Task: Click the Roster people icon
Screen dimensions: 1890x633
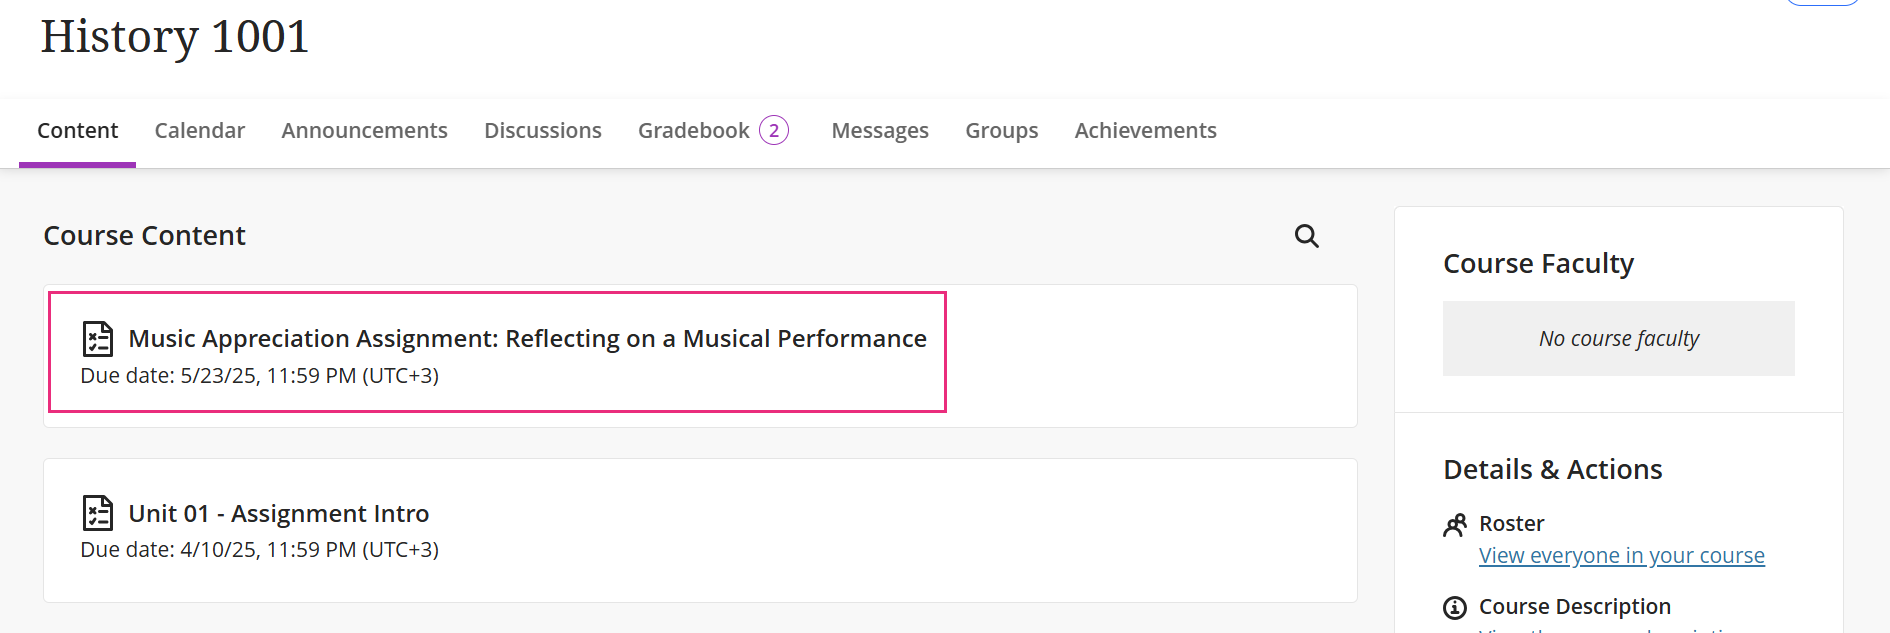Action: coord(1455,524)
